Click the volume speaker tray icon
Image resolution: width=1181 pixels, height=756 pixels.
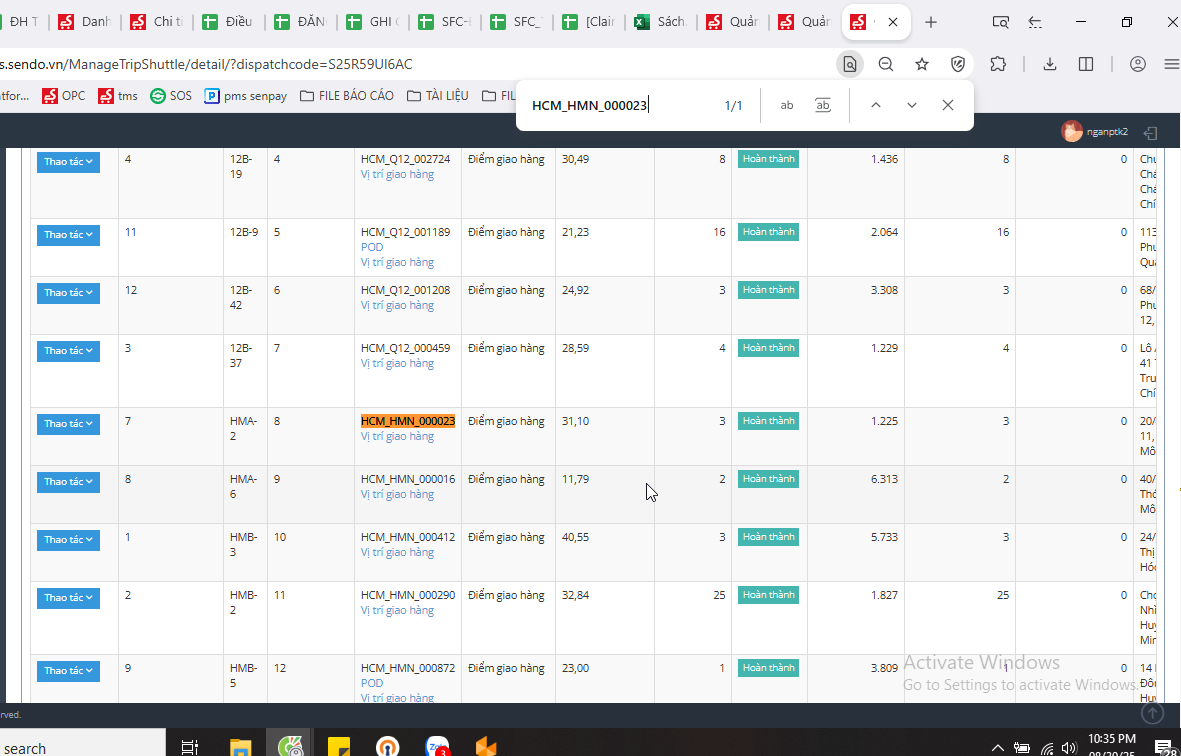(x=1068, y=748)
